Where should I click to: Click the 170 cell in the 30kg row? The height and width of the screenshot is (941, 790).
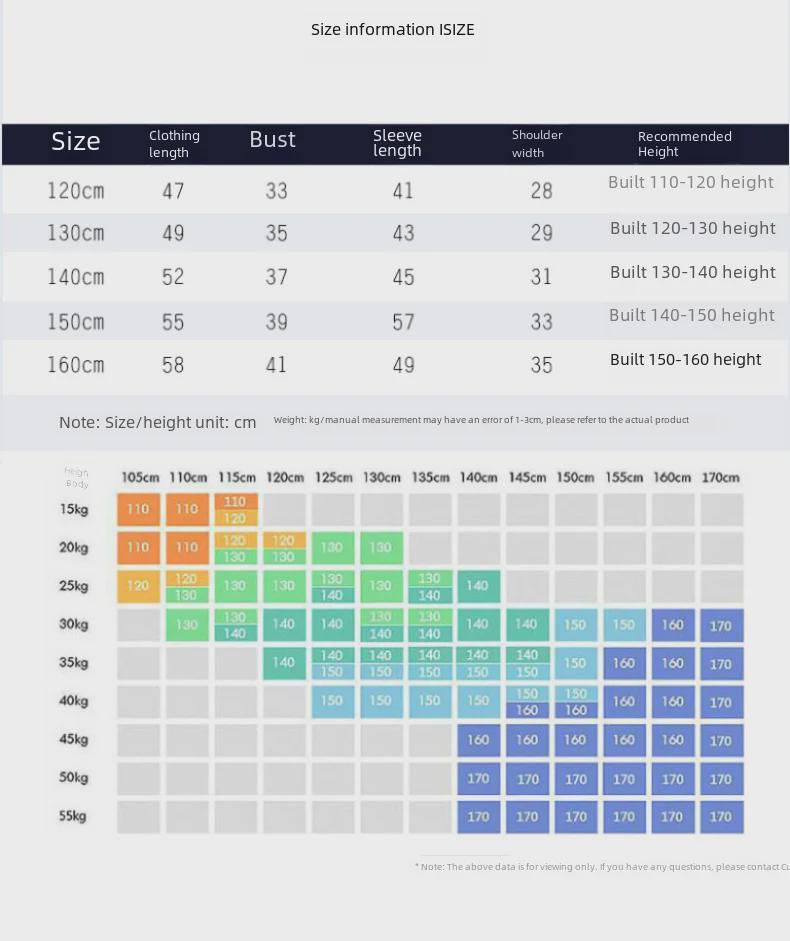point(721,626)
